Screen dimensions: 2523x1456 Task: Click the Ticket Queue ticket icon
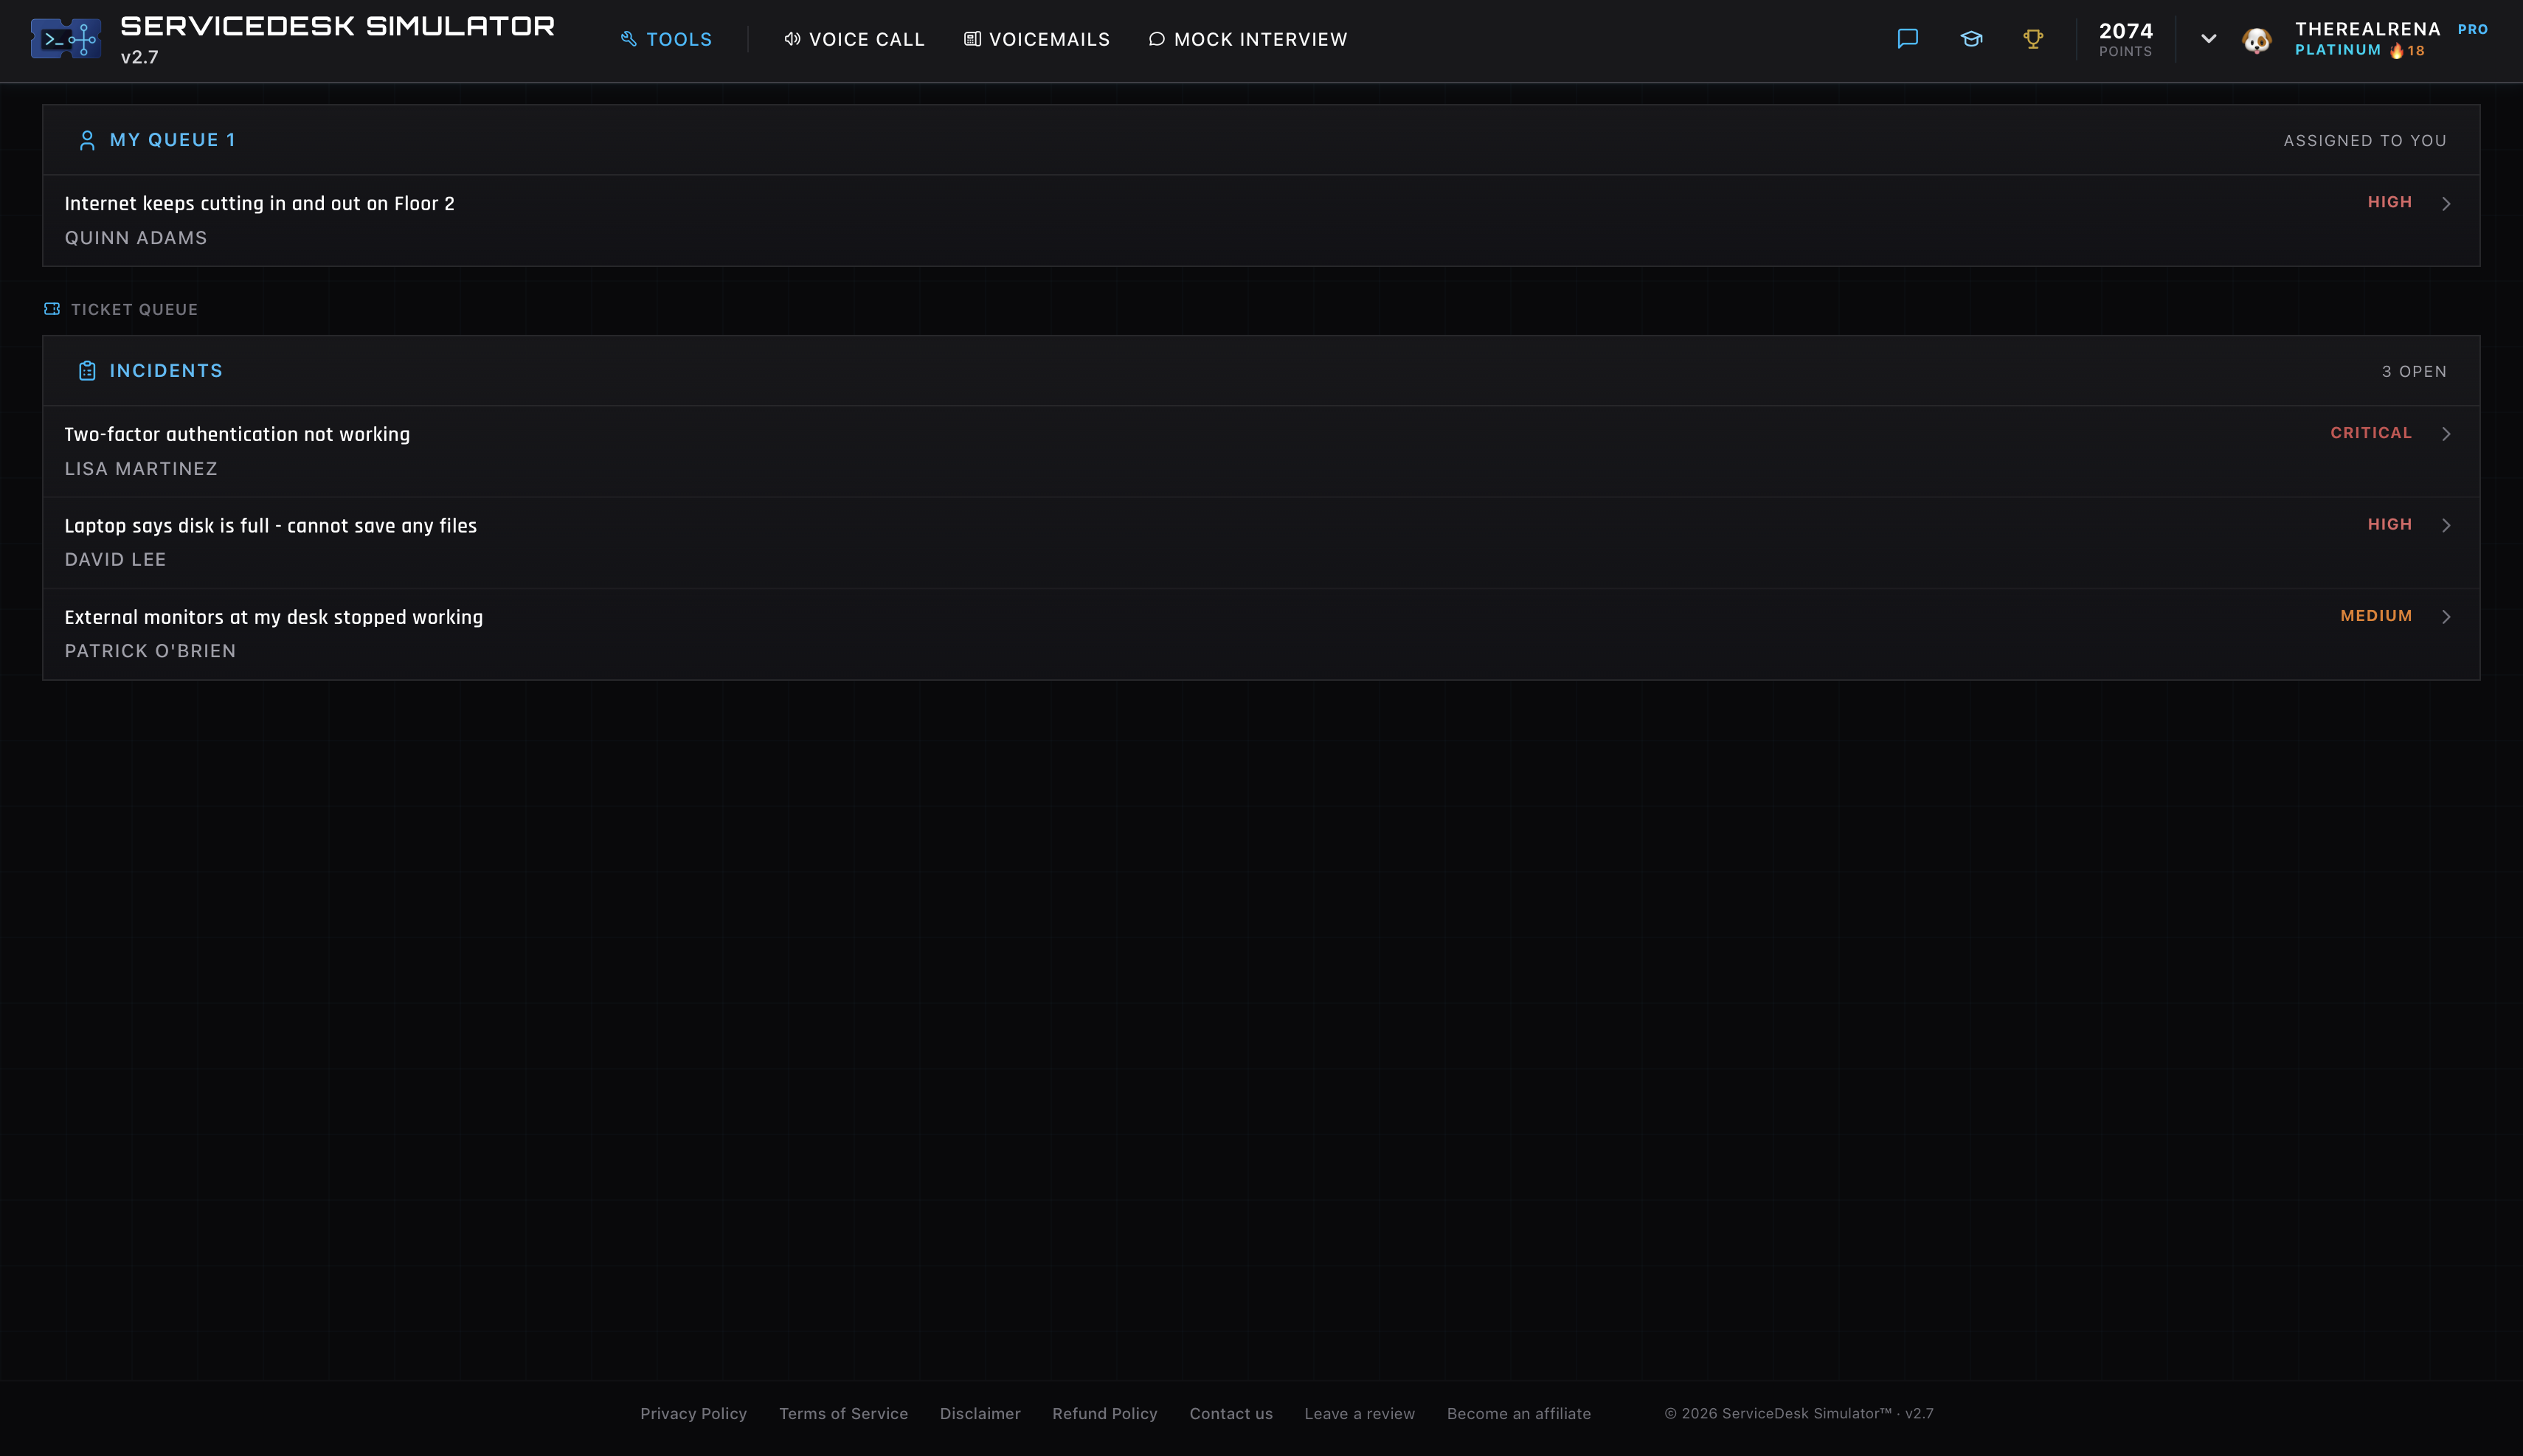pos(52,309)
